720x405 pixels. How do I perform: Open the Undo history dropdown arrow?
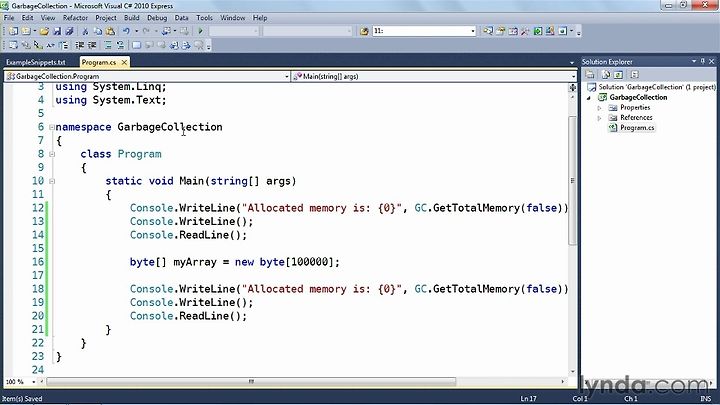[136, 31]
